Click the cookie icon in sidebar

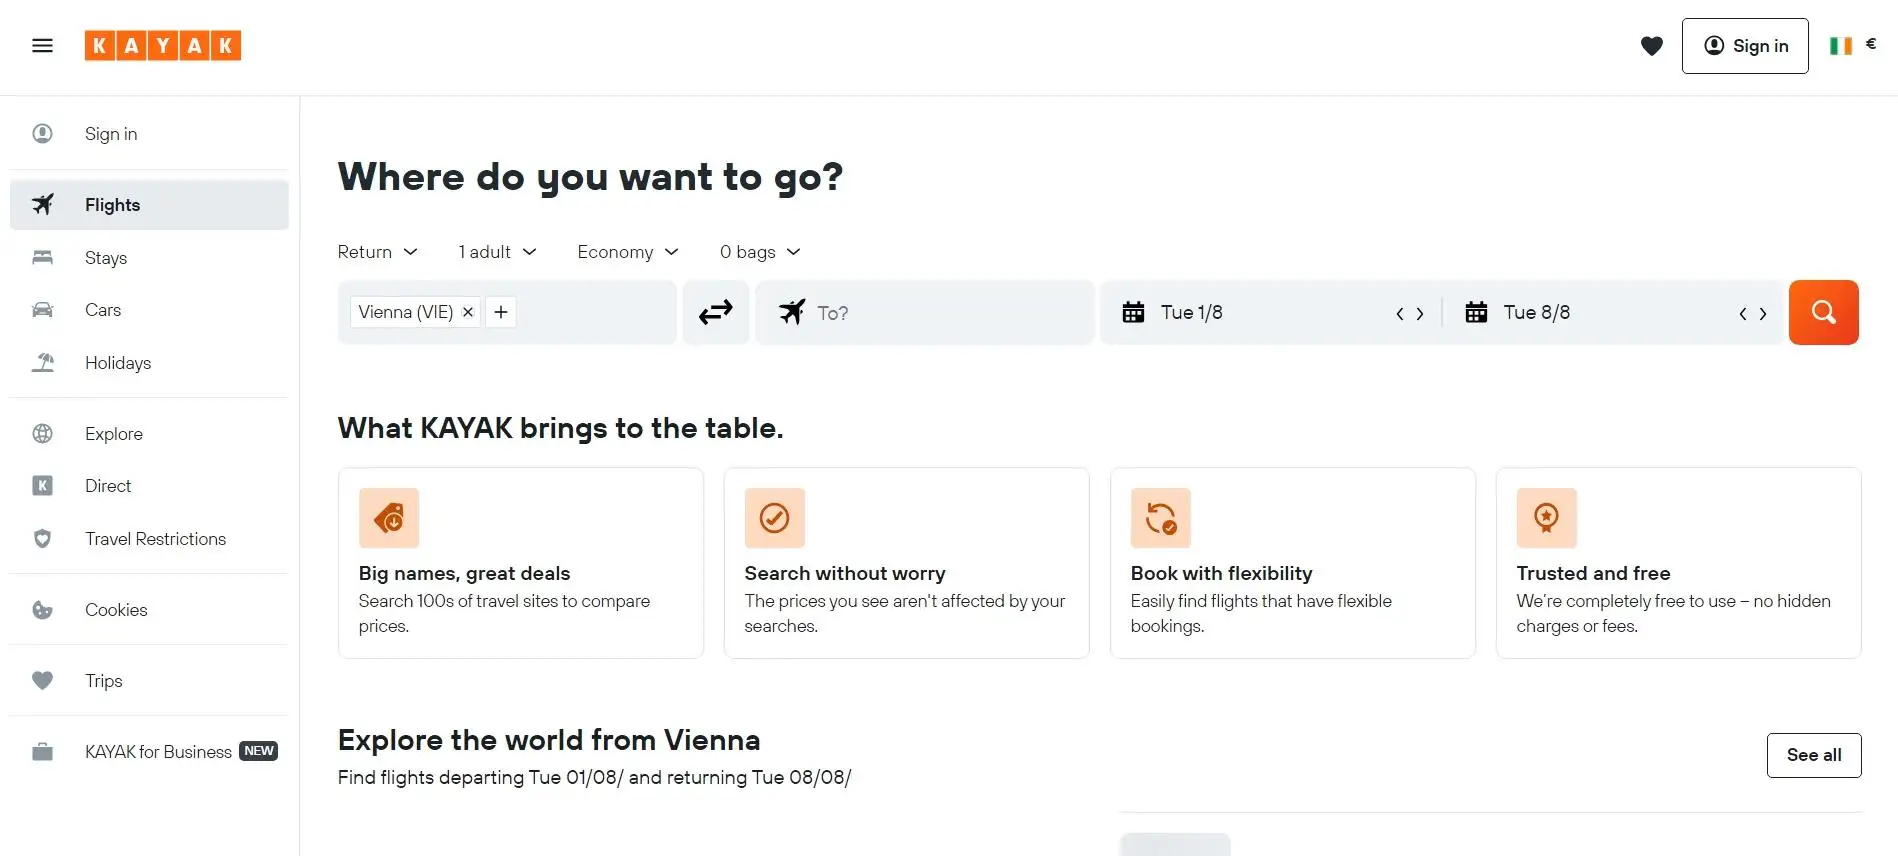(42, 610)
